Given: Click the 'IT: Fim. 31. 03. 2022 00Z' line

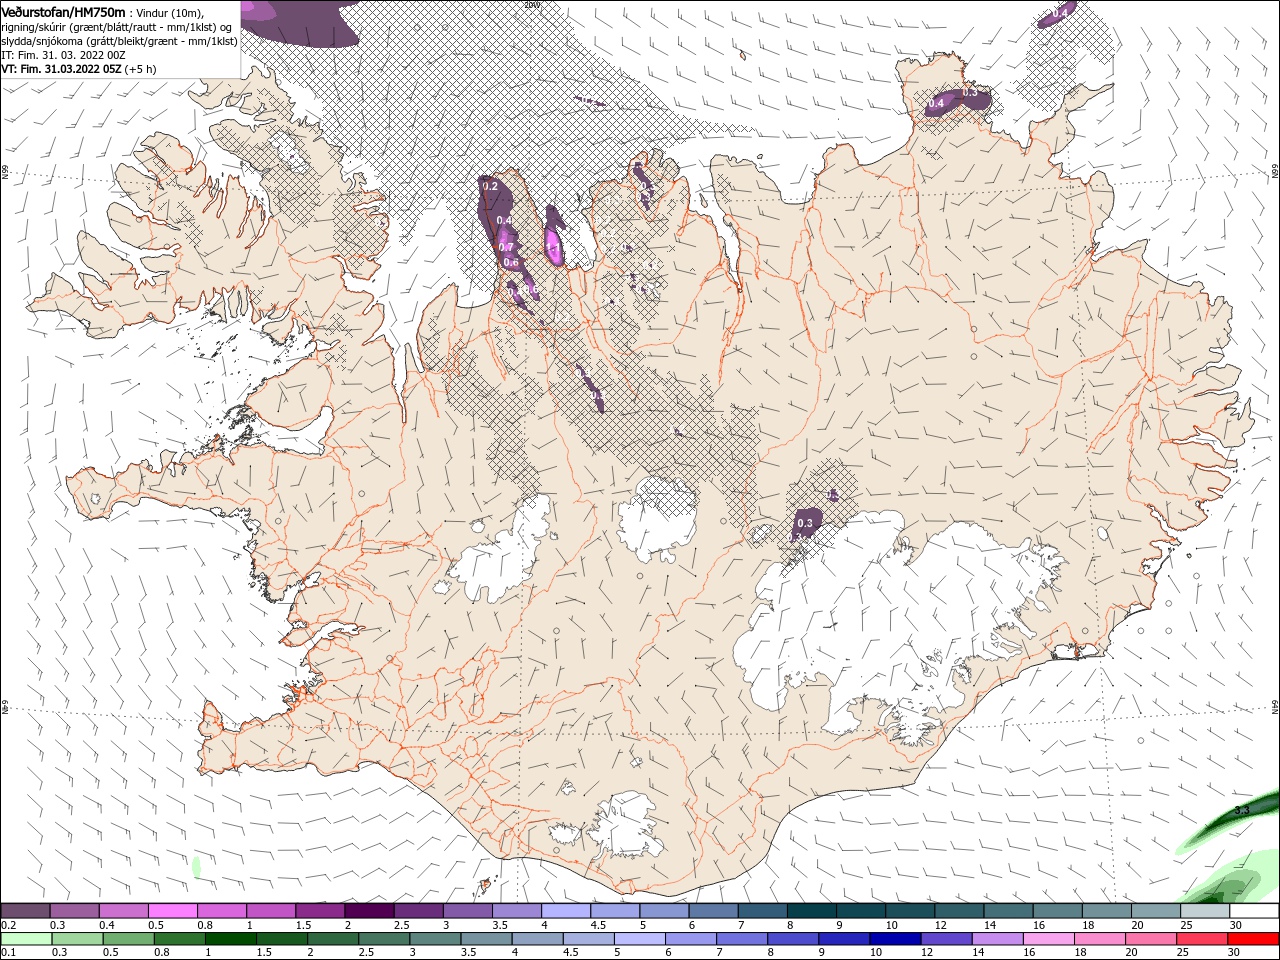Looking at the screenshot, I should click(64, 55).
